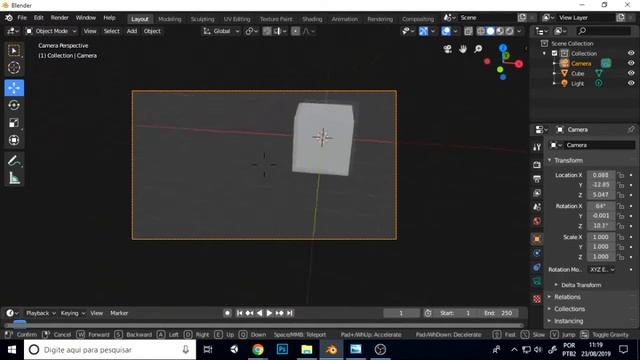Click the Windows search box
The image size is (640, 360).
click(x=110, y=350)
